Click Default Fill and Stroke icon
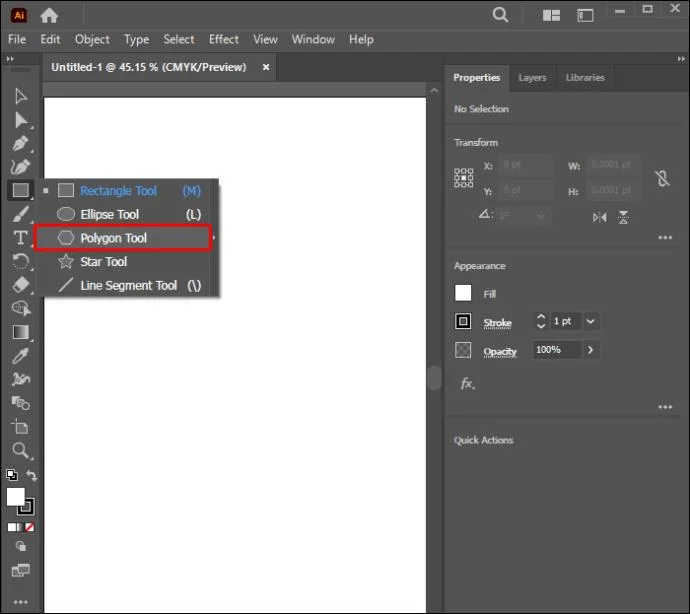The image size is (690, 614). 12,474
